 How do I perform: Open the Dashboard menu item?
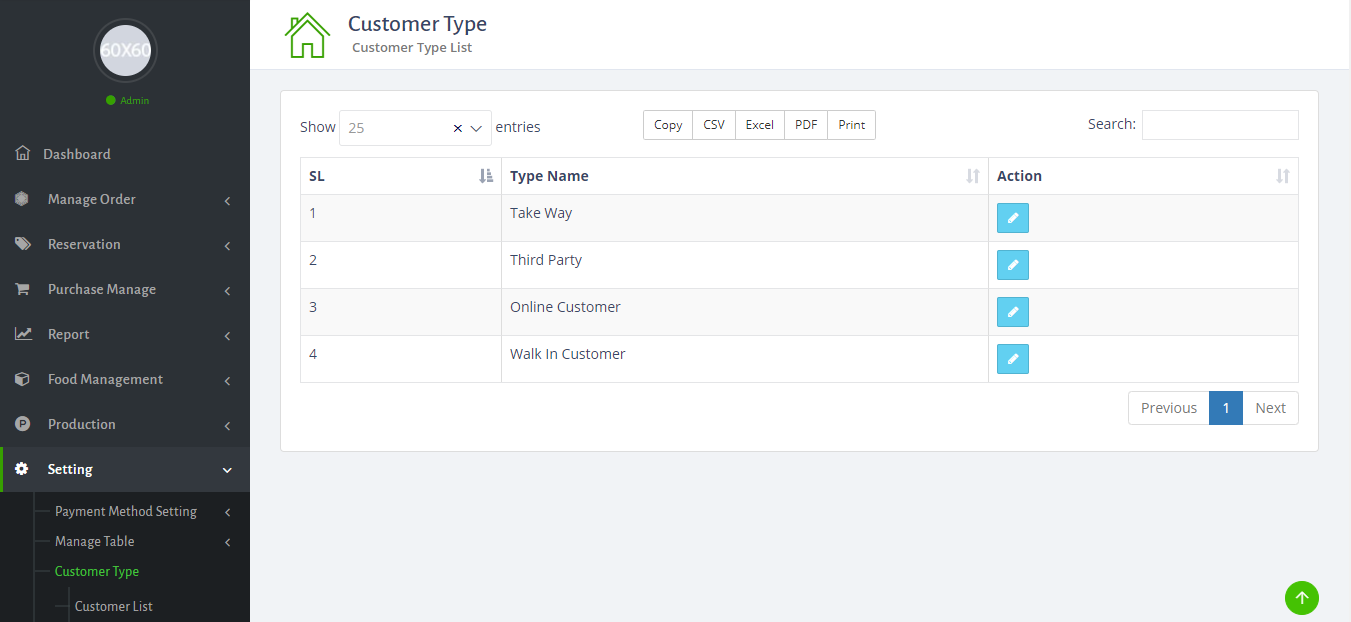(77, 154)
